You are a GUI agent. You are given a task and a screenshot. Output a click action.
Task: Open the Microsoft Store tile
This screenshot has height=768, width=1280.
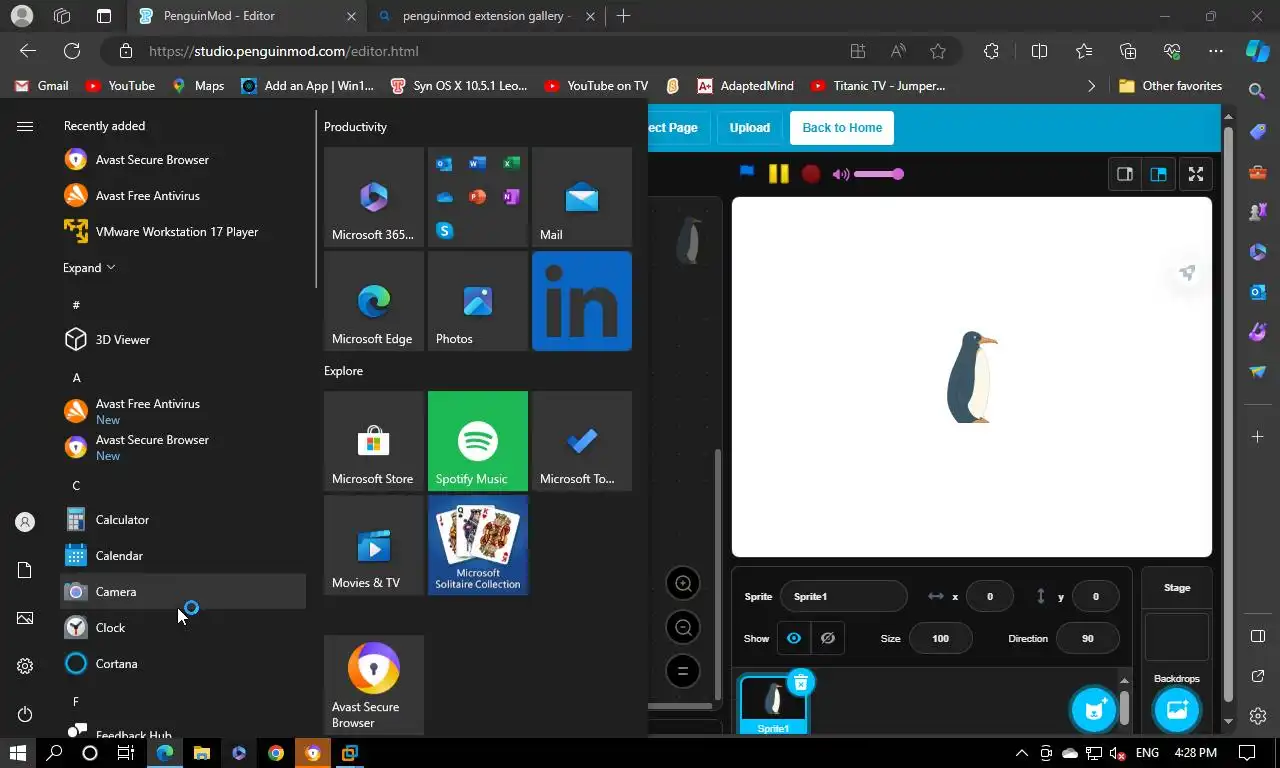coord(374,441)
